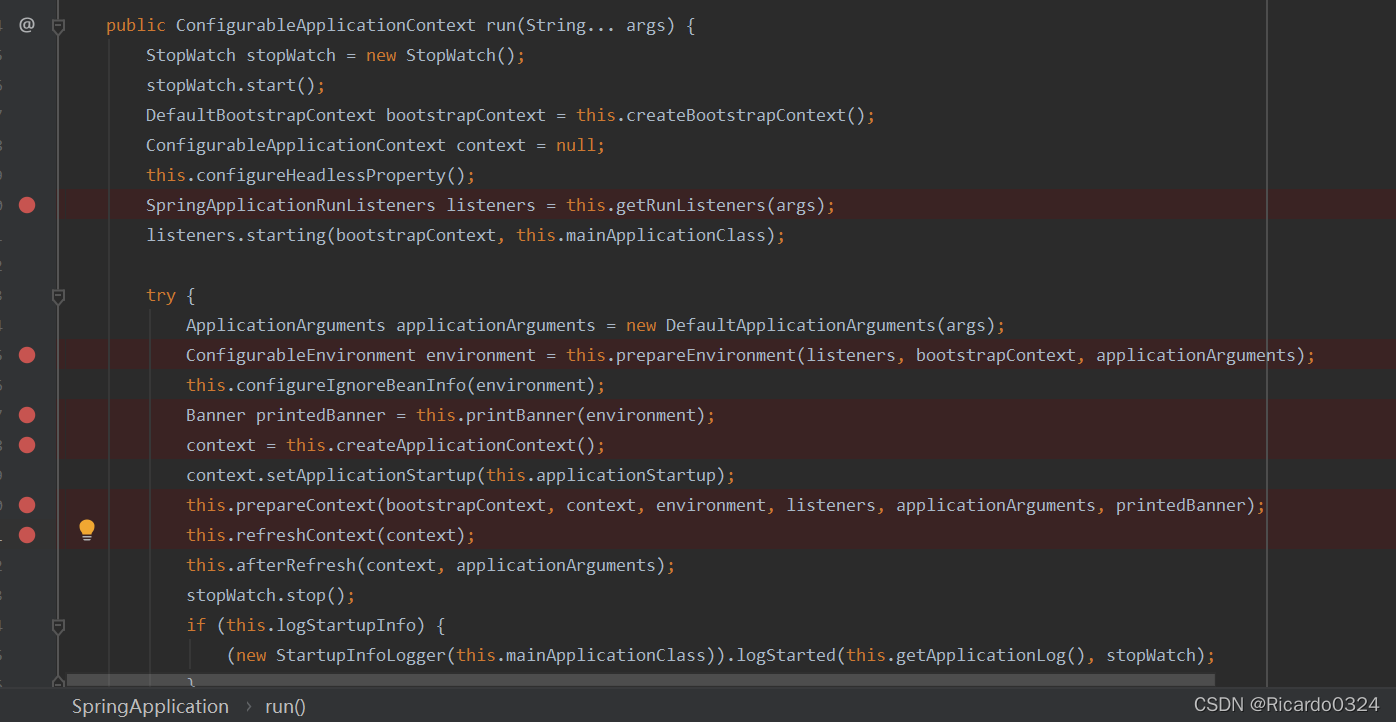
Task: Click the @ gutter annotation icon
Action: pyautogui.click(x=27, y=25)
